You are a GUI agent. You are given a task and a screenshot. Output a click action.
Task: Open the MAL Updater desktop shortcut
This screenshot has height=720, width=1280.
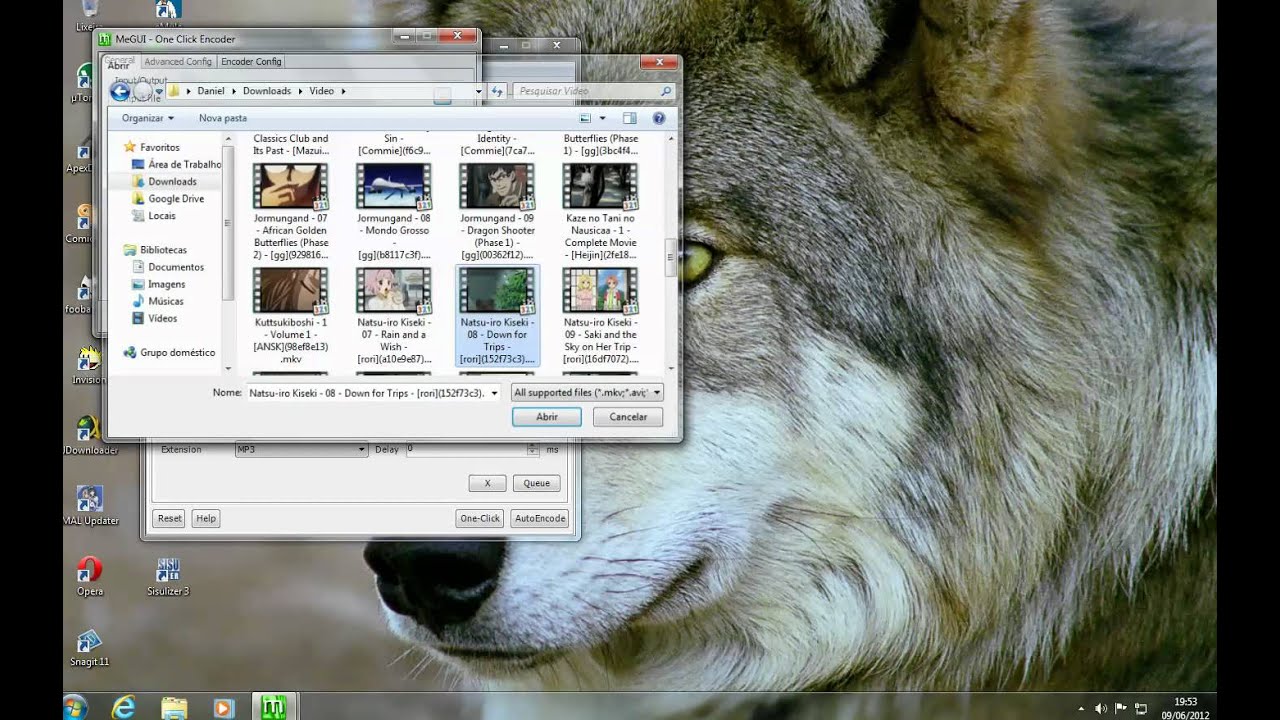pyautogui.click(x=90, y=505)
